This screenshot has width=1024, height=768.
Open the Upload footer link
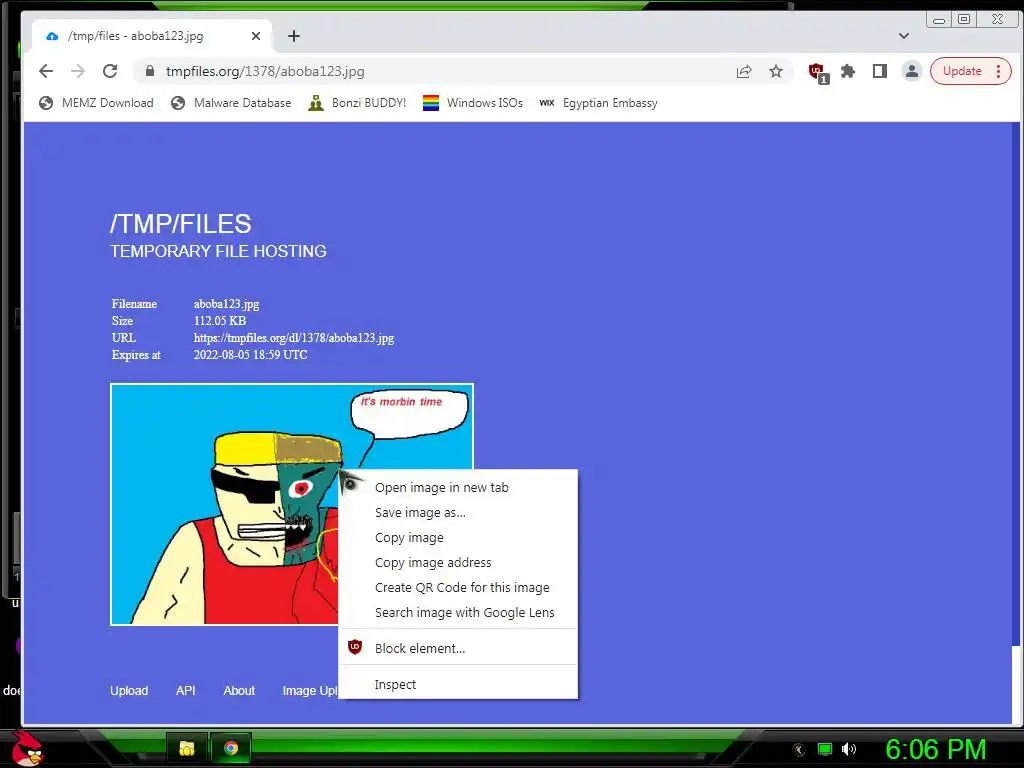pyautogui.click(x=129, y=691)
